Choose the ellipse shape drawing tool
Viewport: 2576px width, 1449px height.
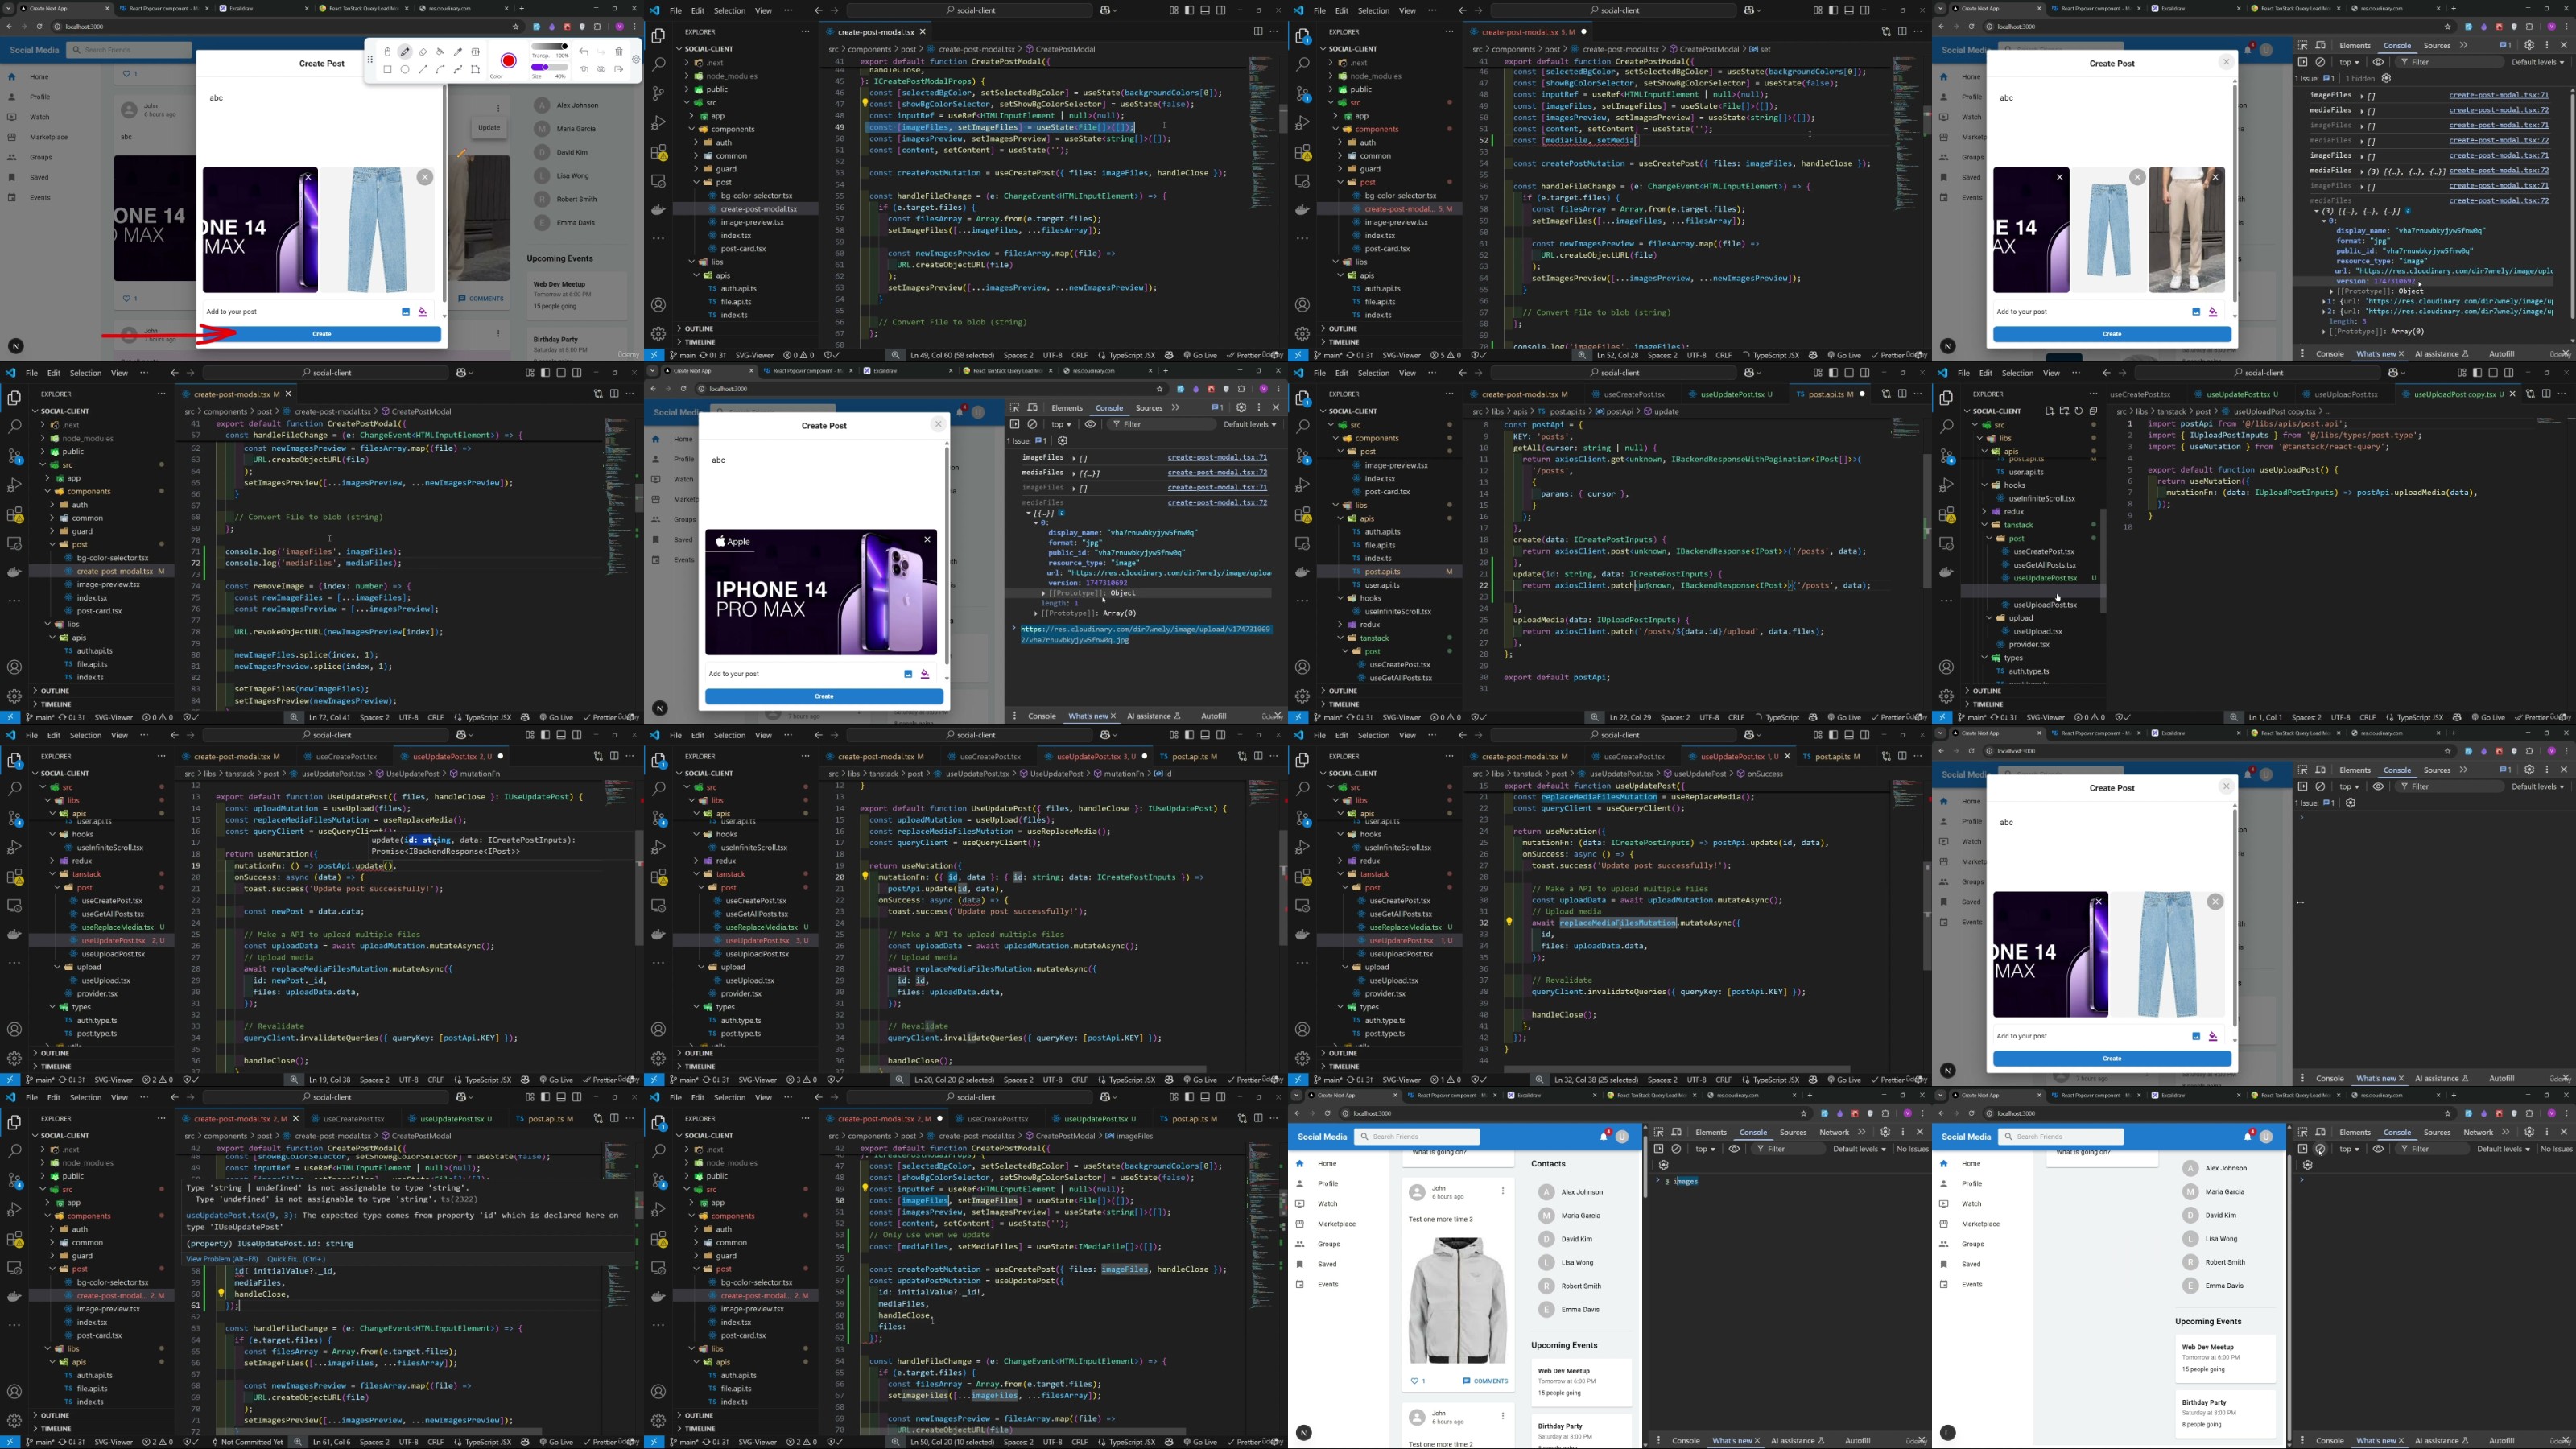click(x=405, y=70)
